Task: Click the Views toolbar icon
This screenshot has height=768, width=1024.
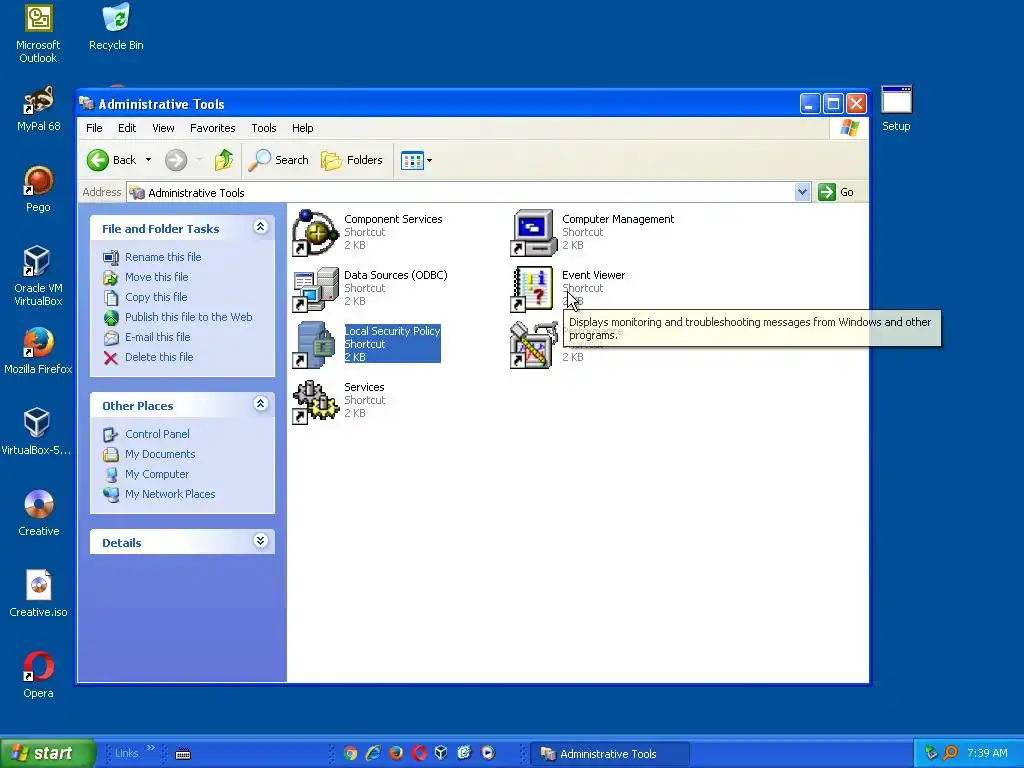Action: click(x=412, y=160)
